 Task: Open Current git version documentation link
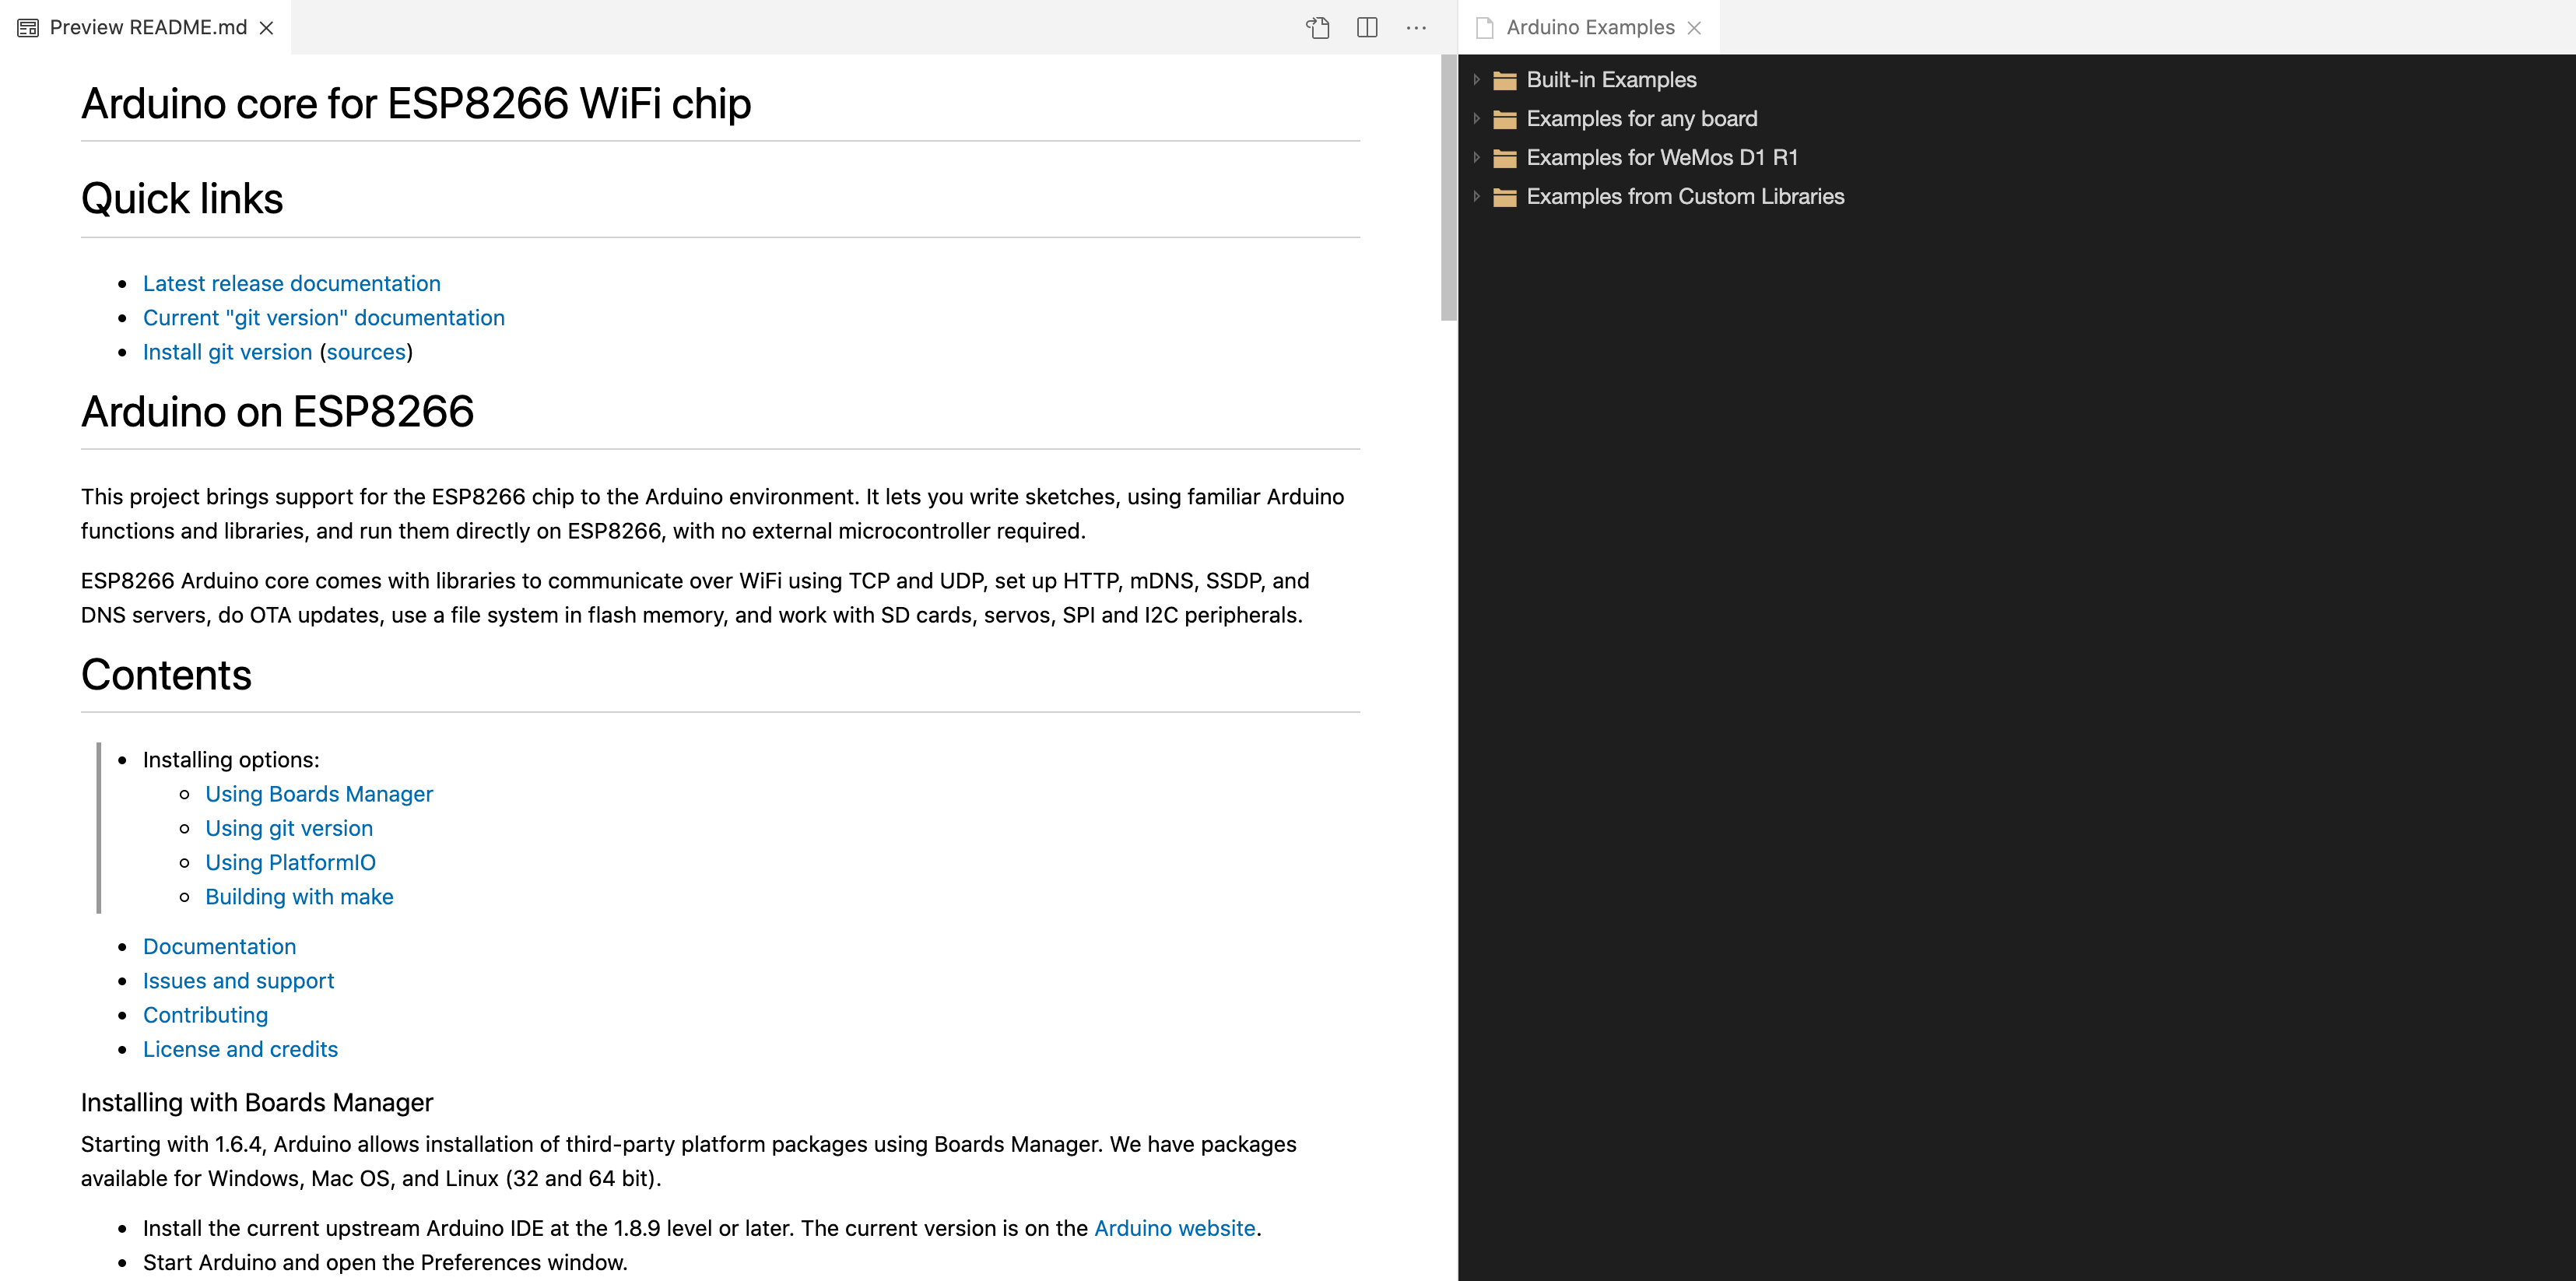pyautogui.click(x=325, y=317)
